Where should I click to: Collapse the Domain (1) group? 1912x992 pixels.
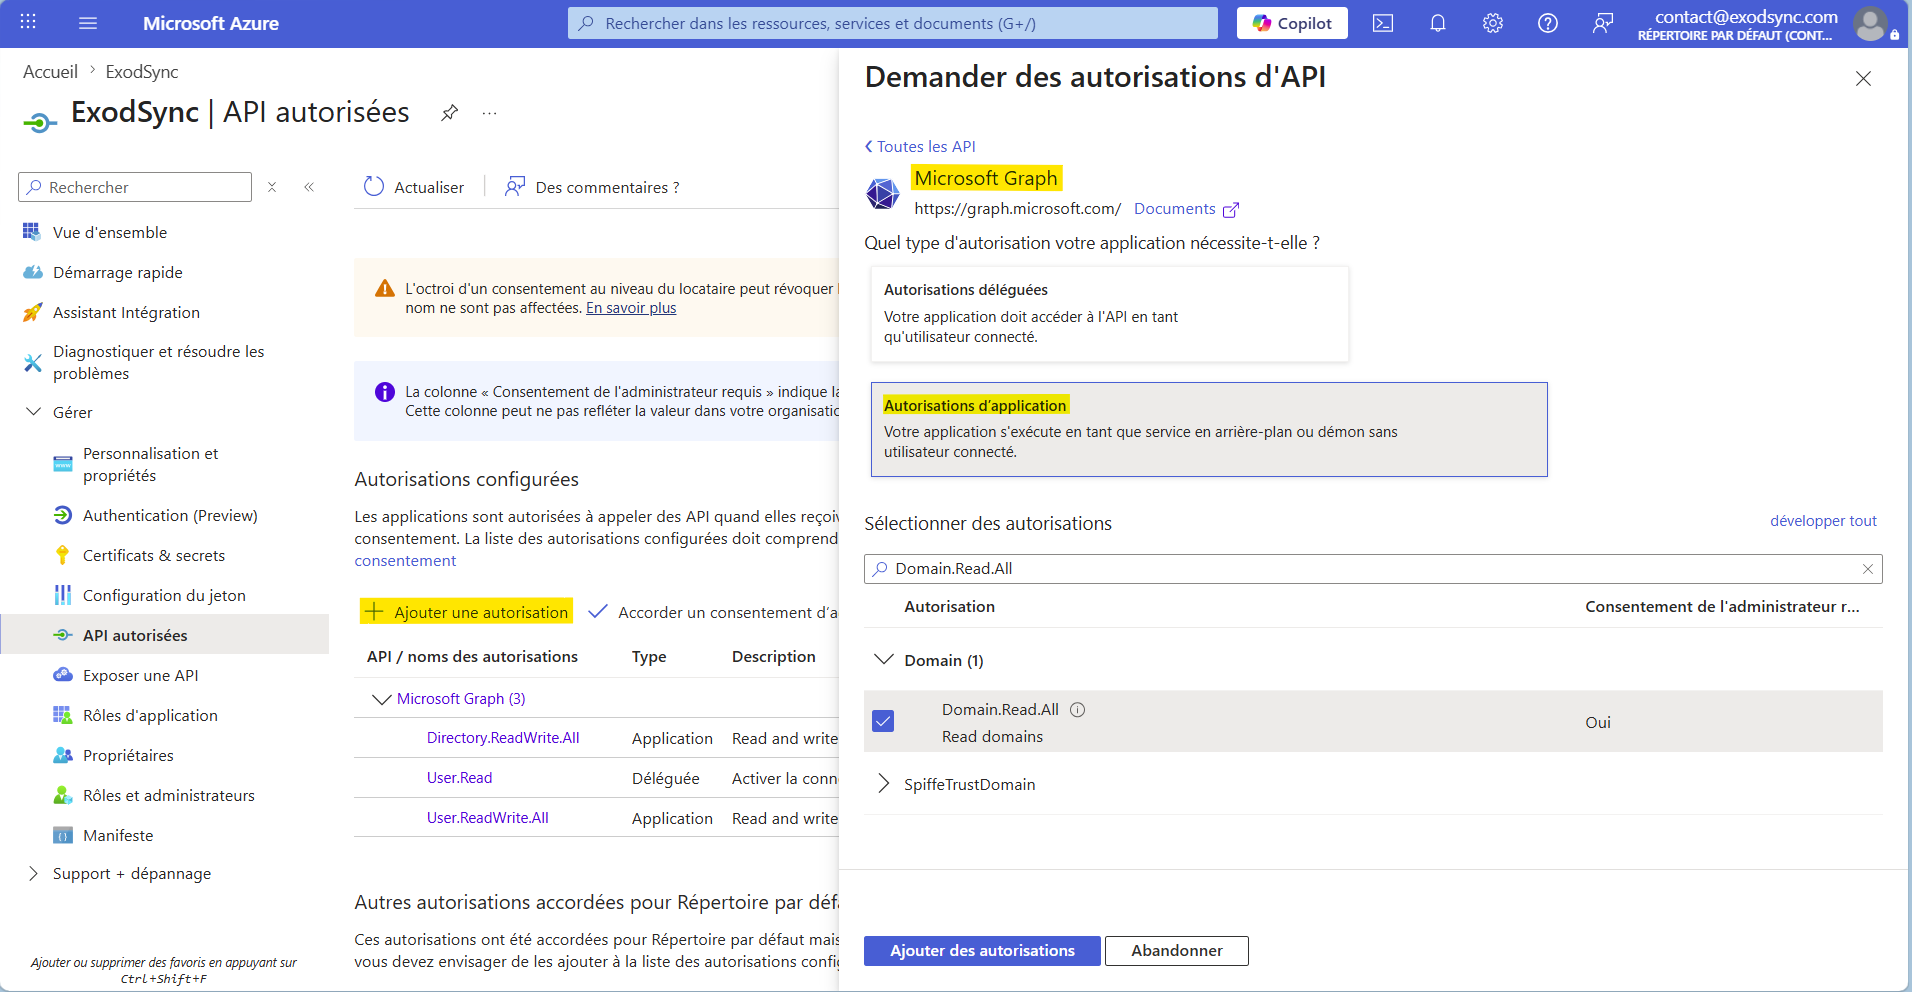(x=884, y=660)
